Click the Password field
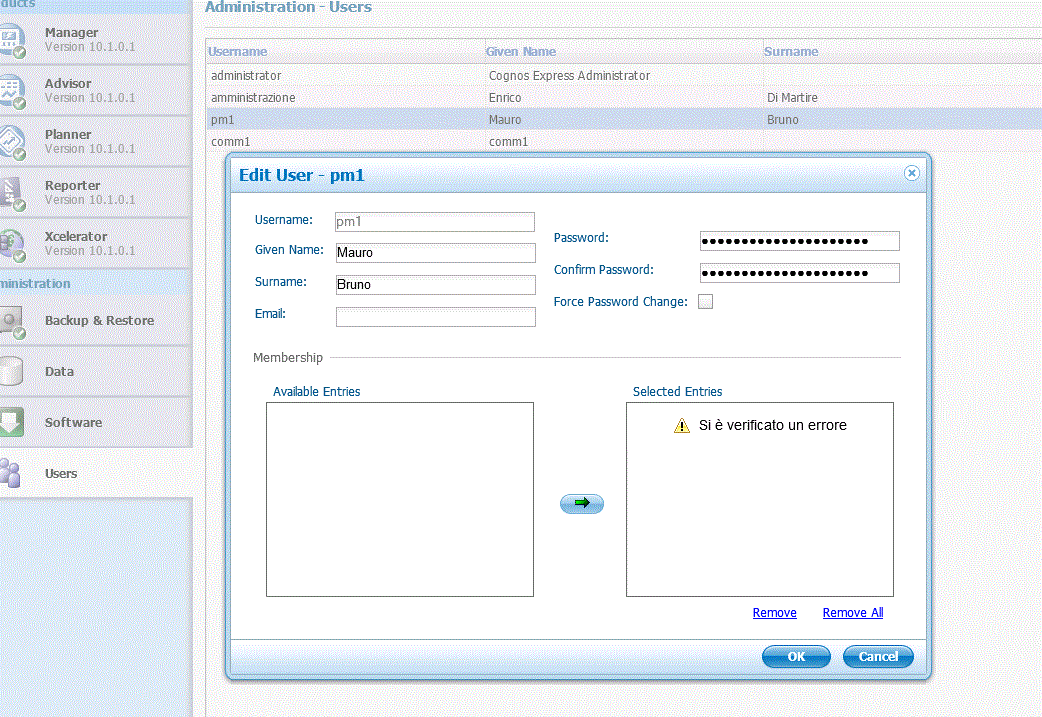1042x717 pixels. [x=799, y=241]
